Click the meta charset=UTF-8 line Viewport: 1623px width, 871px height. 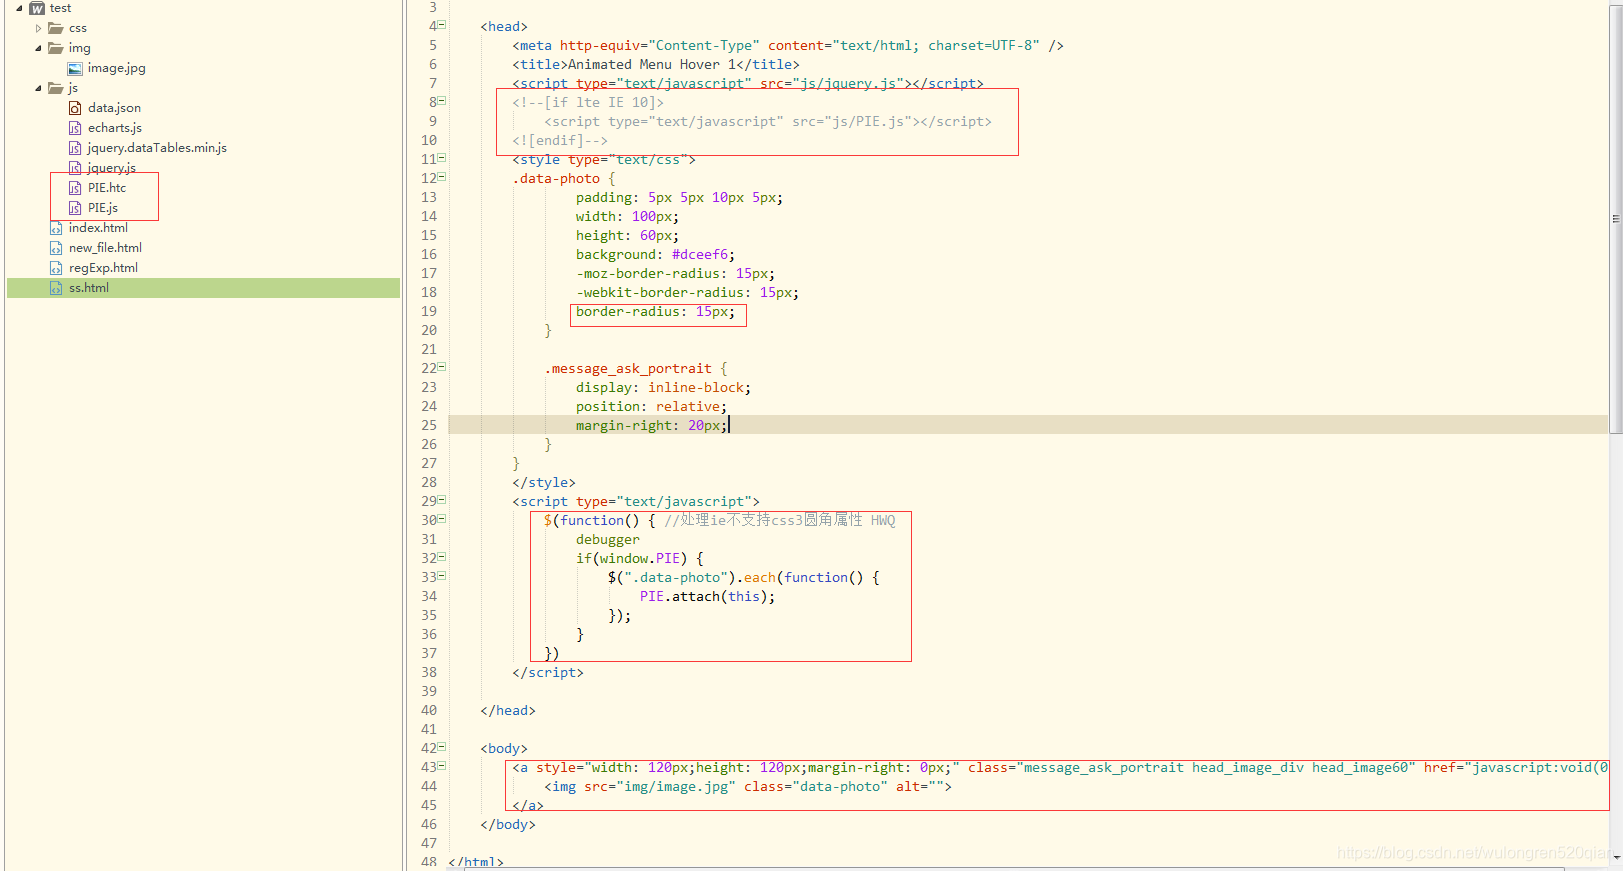click(x=788, y=45)
